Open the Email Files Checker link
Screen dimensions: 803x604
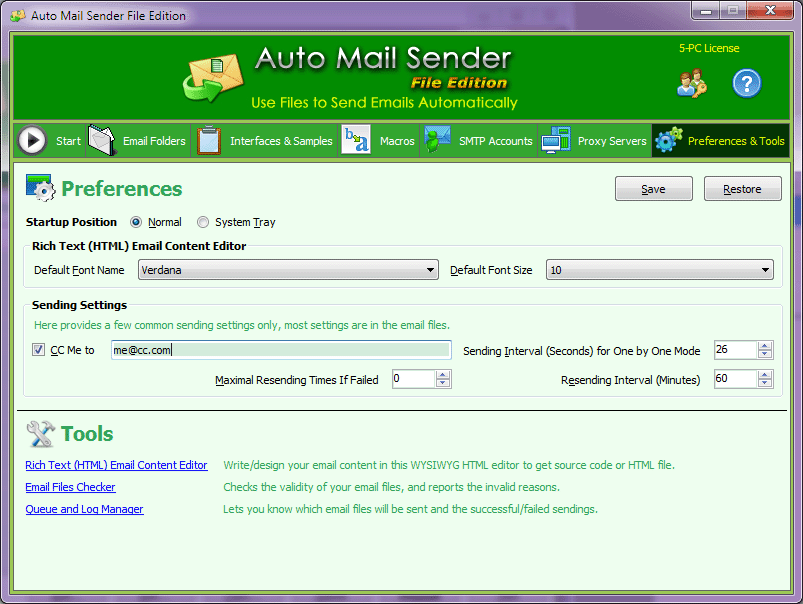click(70, 487)
